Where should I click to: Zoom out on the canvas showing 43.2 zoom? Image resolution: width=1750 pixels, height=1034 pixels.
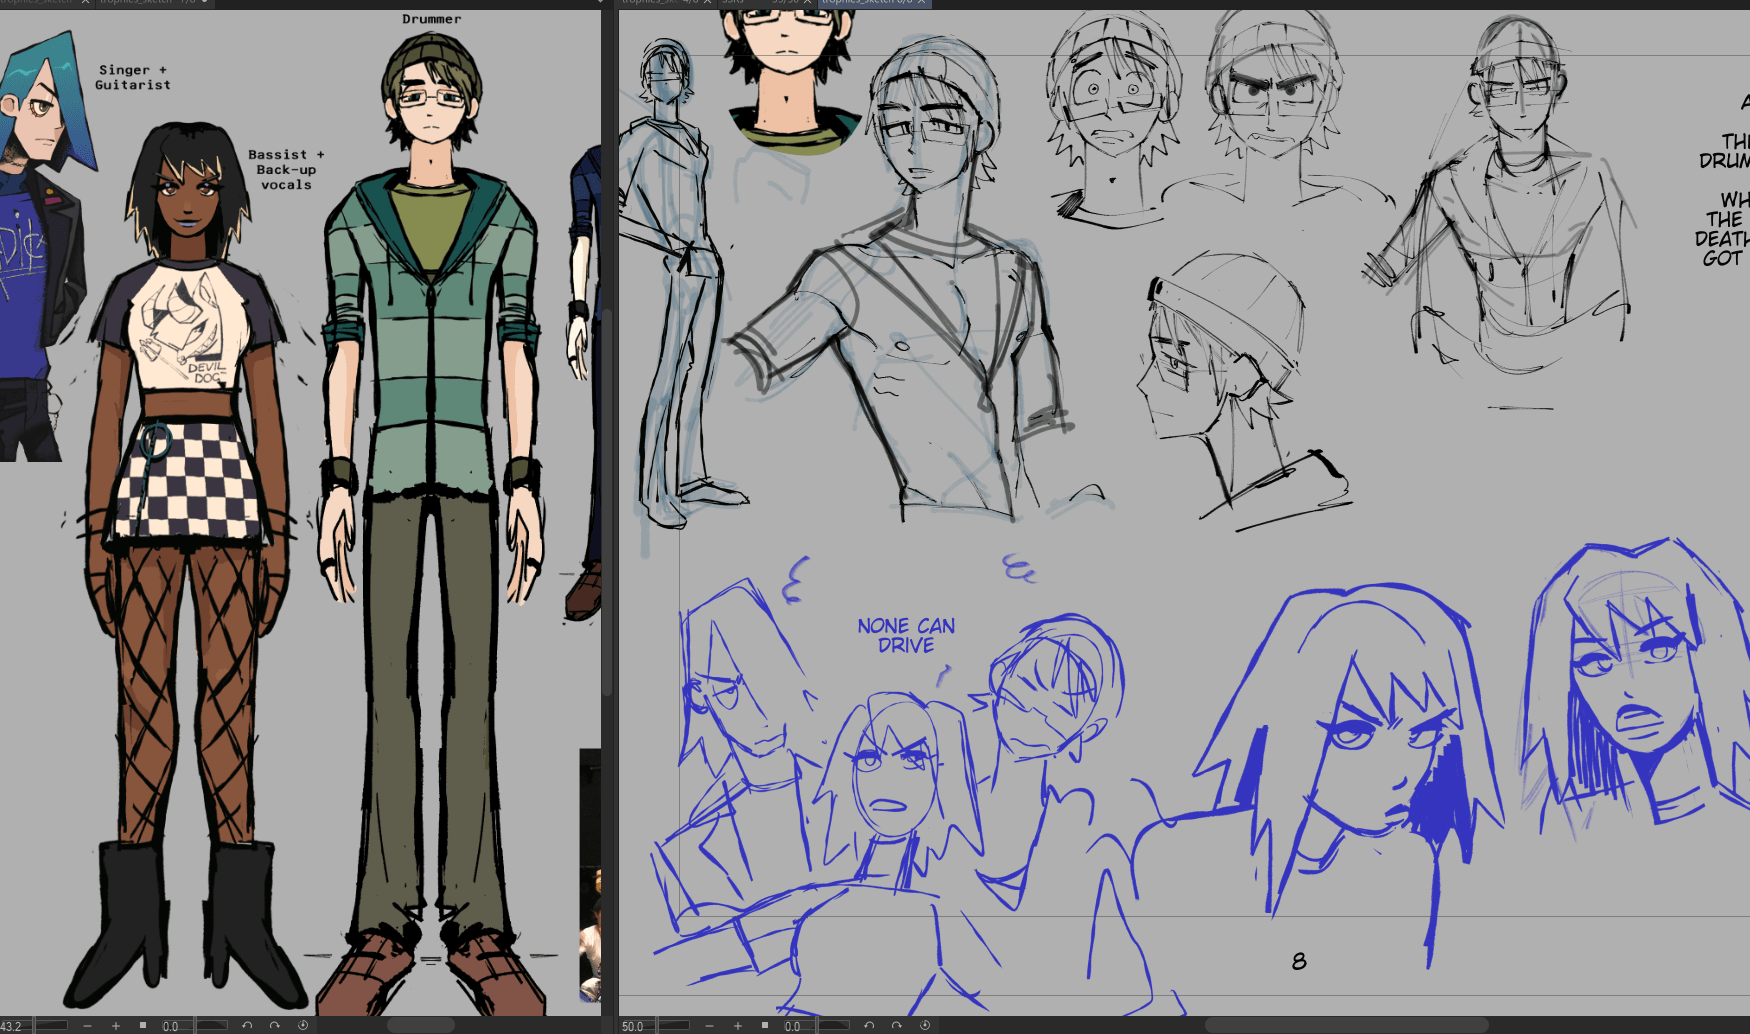tap(87, 1026)
